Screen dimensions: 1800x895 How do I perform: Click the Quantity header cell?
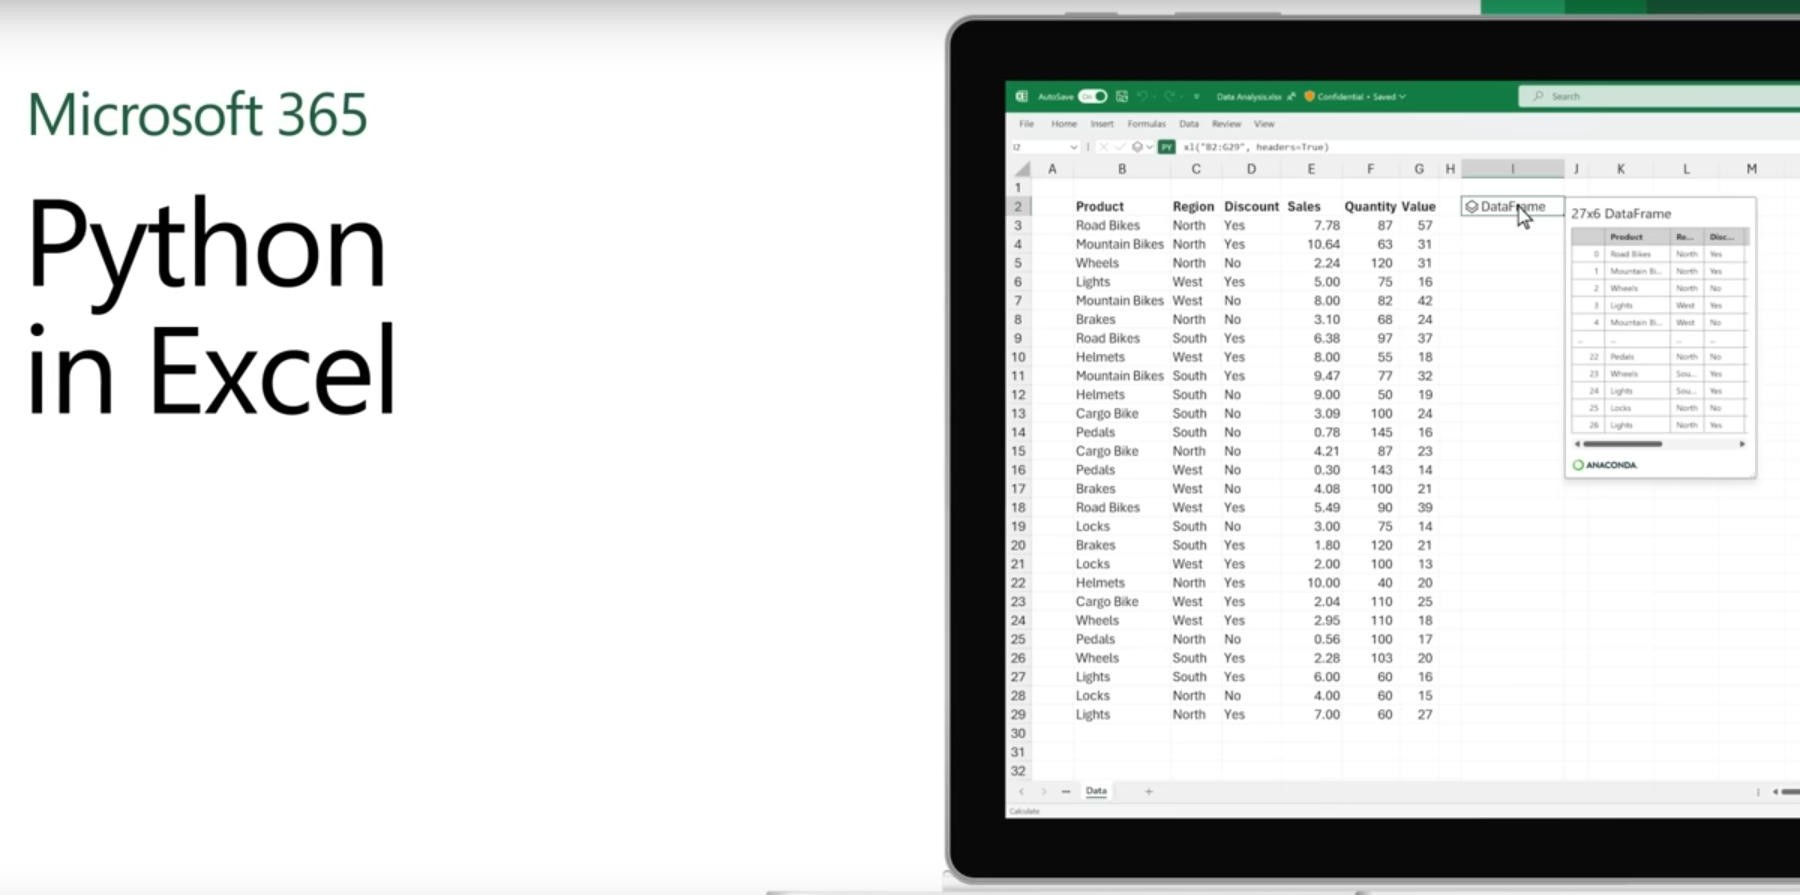click(1370, 206)
